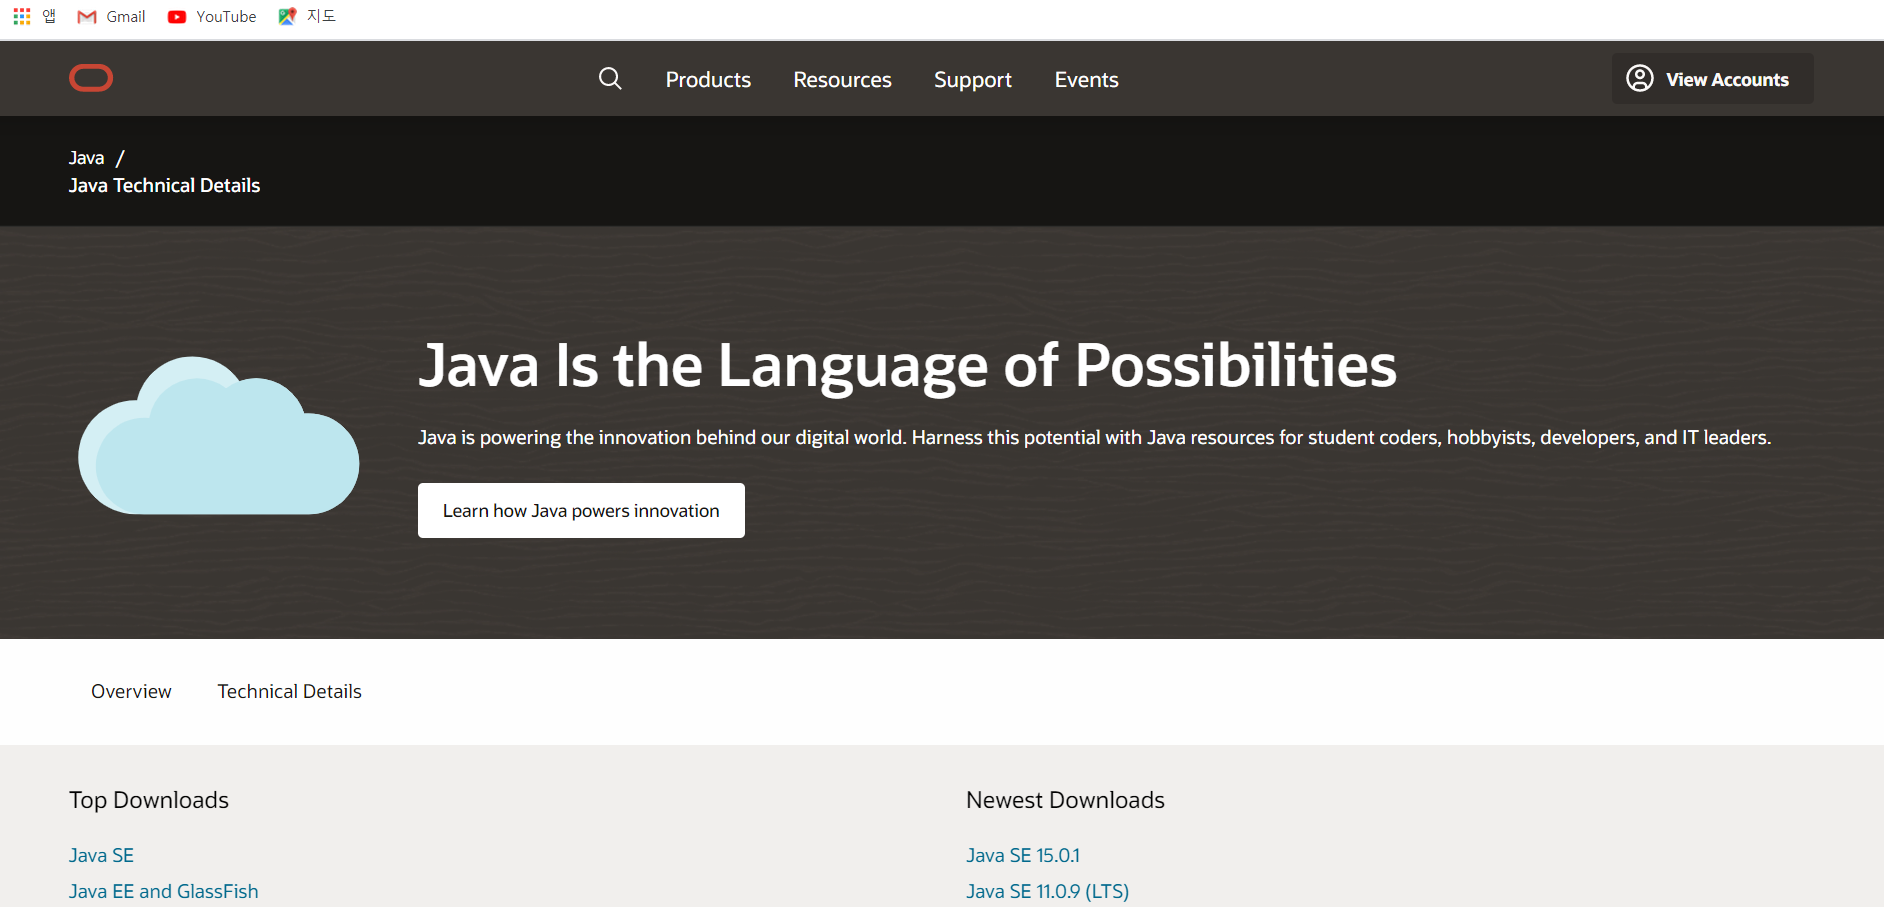The width and height of the screenshot is (1884, 907).
Task: Switch to the Technical Details tab
Action: click(289, 691)
